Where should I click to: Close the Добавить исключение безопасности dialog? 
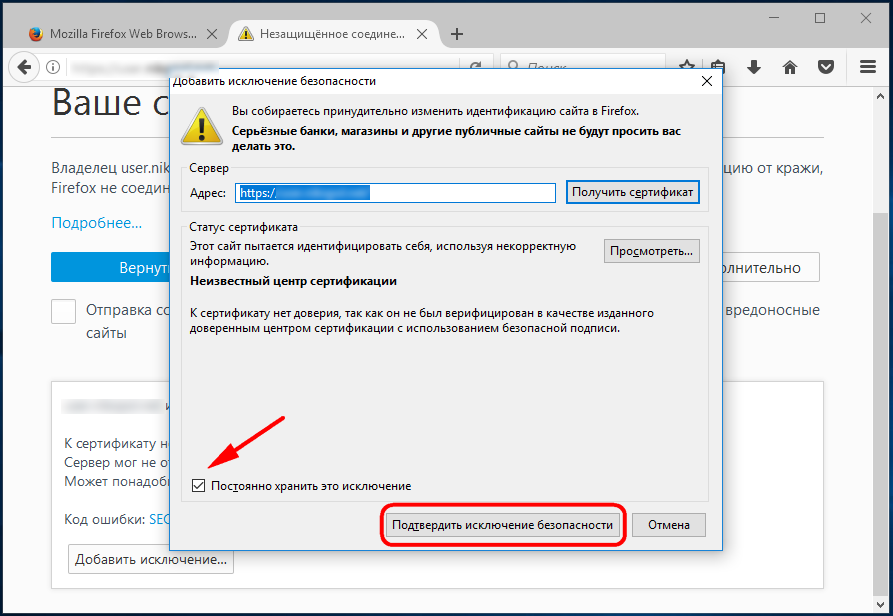point(707,81)
